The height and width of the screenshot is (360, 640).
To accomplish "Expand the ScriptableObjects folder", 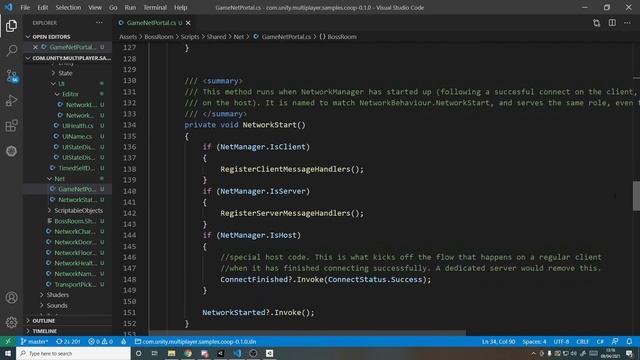I will tap(78, 211).
